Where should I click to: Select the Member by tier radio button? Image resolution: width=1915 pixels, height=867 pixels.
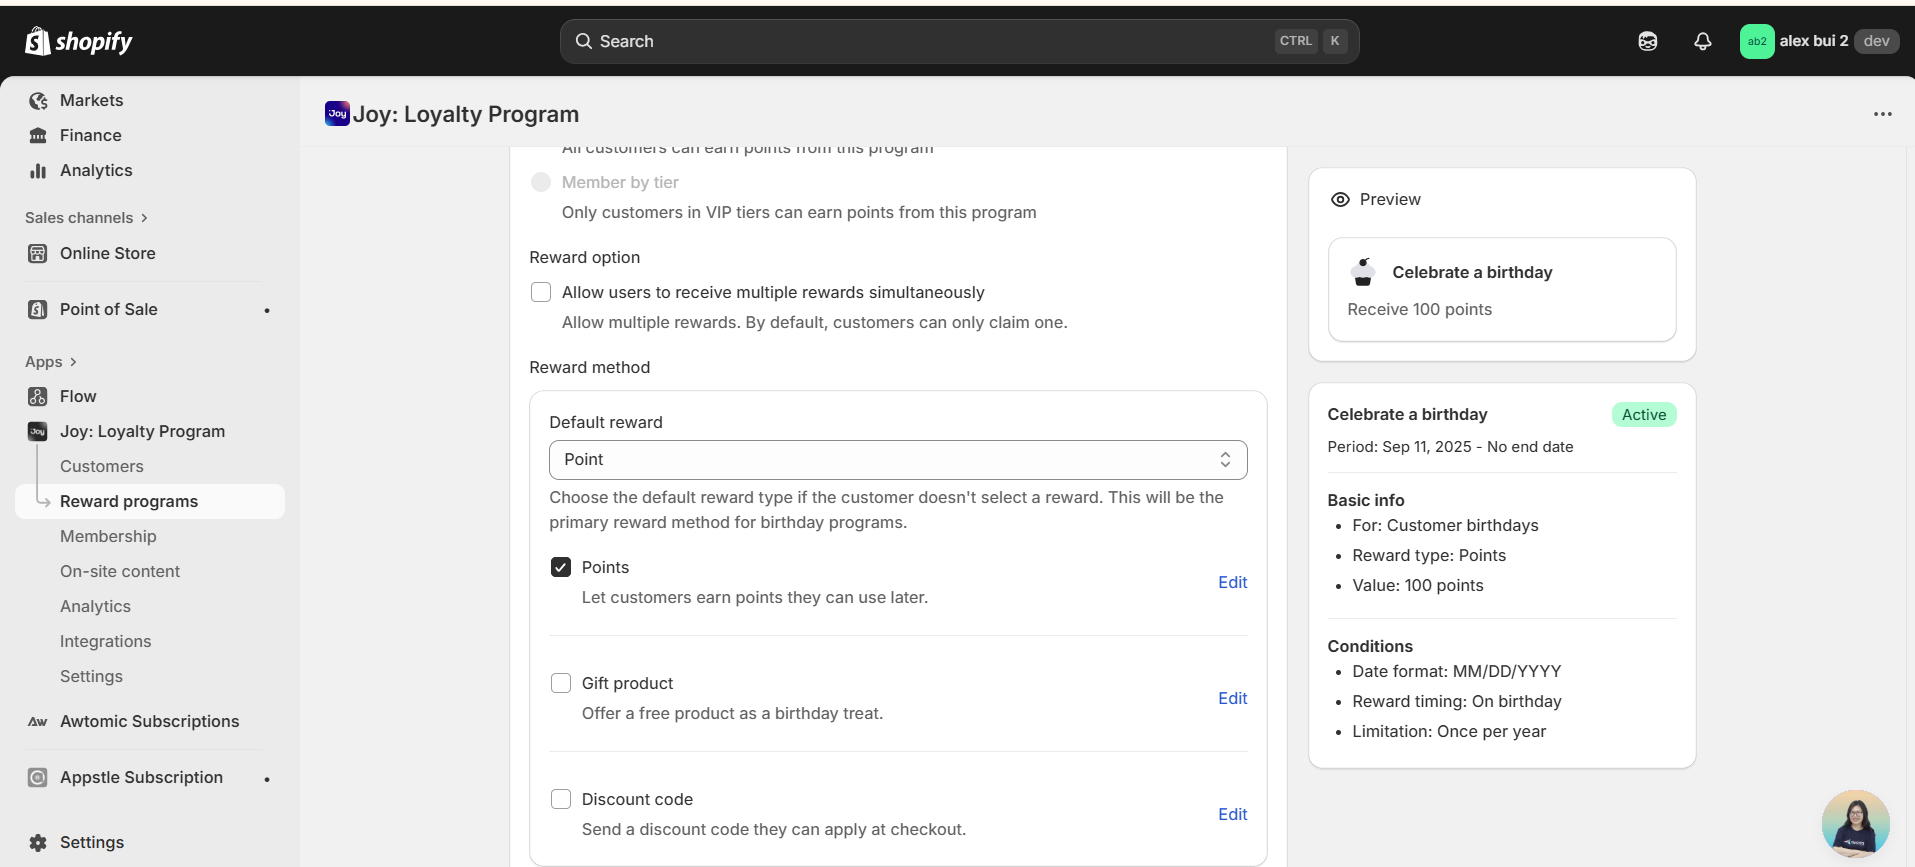pos(541,182)
